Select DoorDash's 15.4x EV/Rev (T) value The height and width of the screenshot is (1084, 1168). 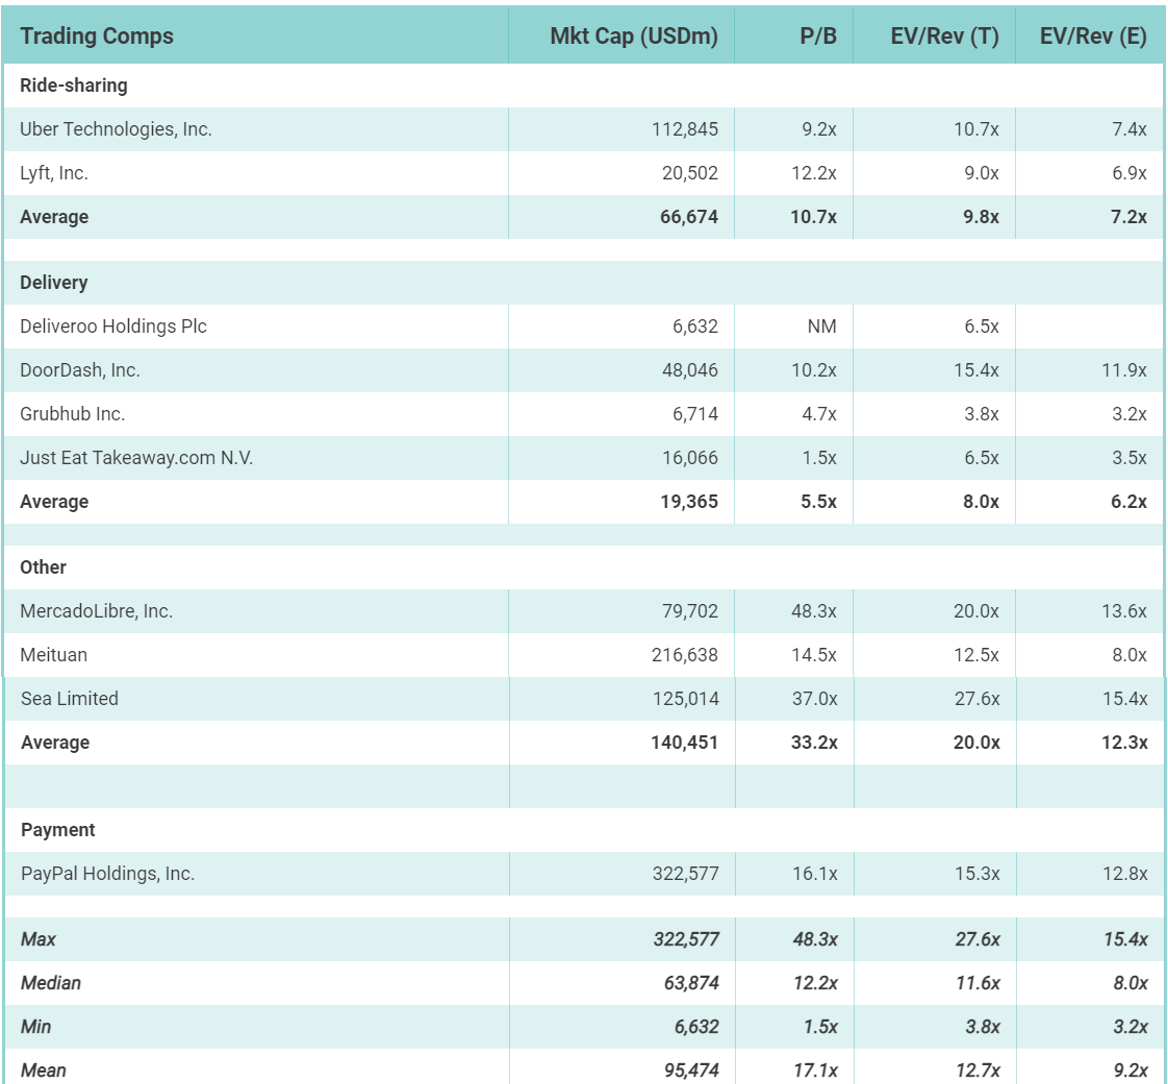(976, 370)
